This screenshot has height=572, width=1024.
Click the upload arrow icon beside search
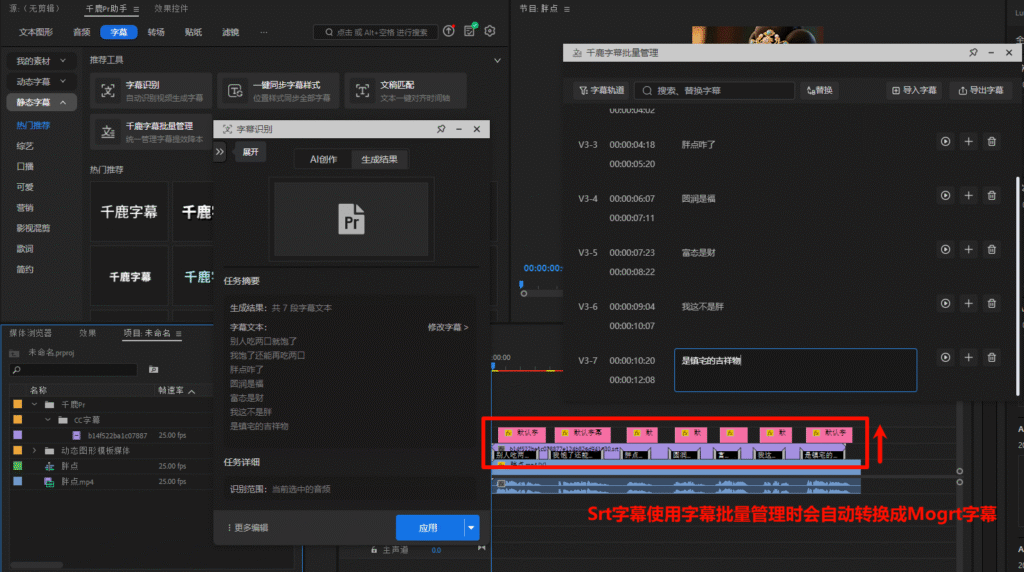pos(449,31)
